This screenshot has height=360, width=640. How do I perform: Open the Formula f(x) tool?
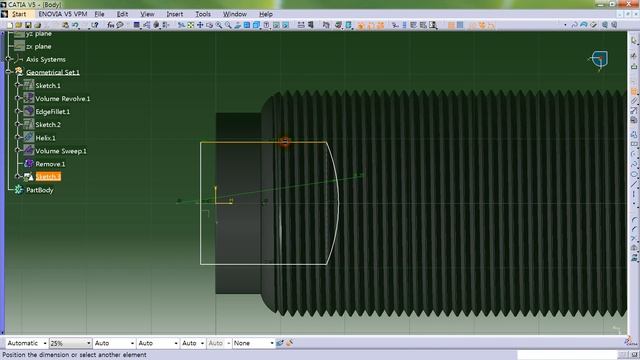(x=111, y=25)
